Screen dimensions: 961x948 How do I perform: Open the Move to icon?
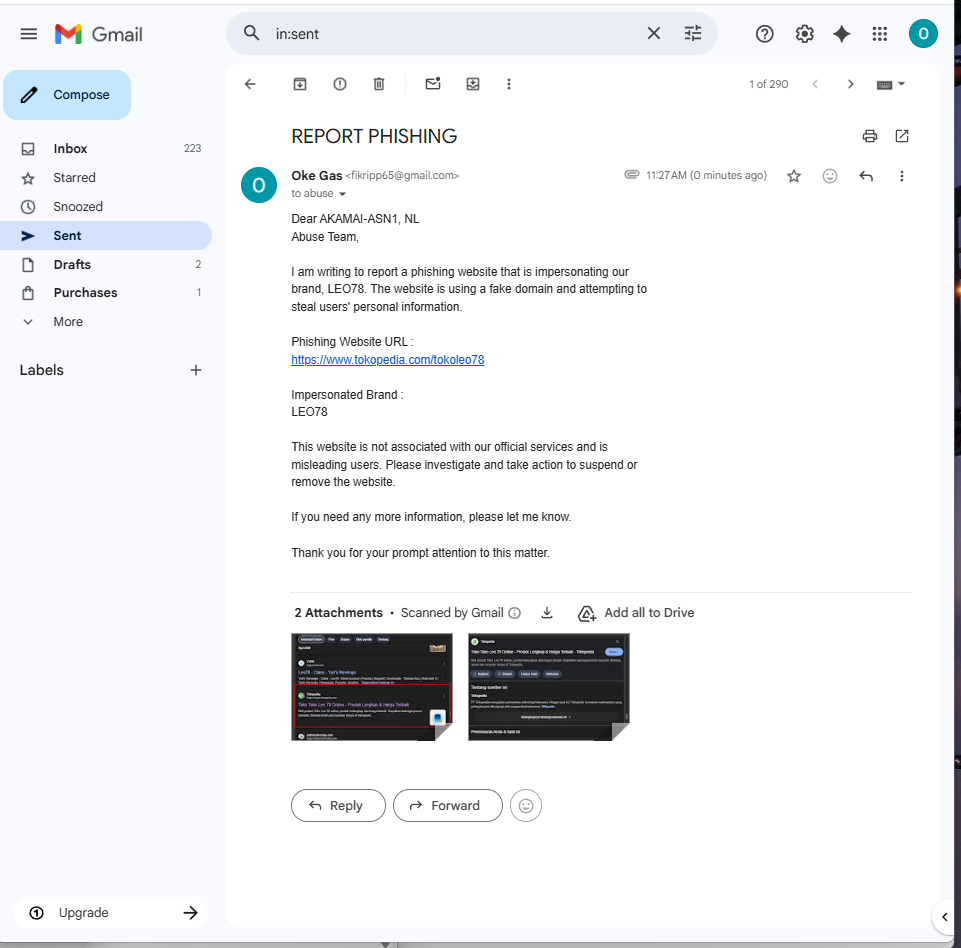tap(473, 84)
